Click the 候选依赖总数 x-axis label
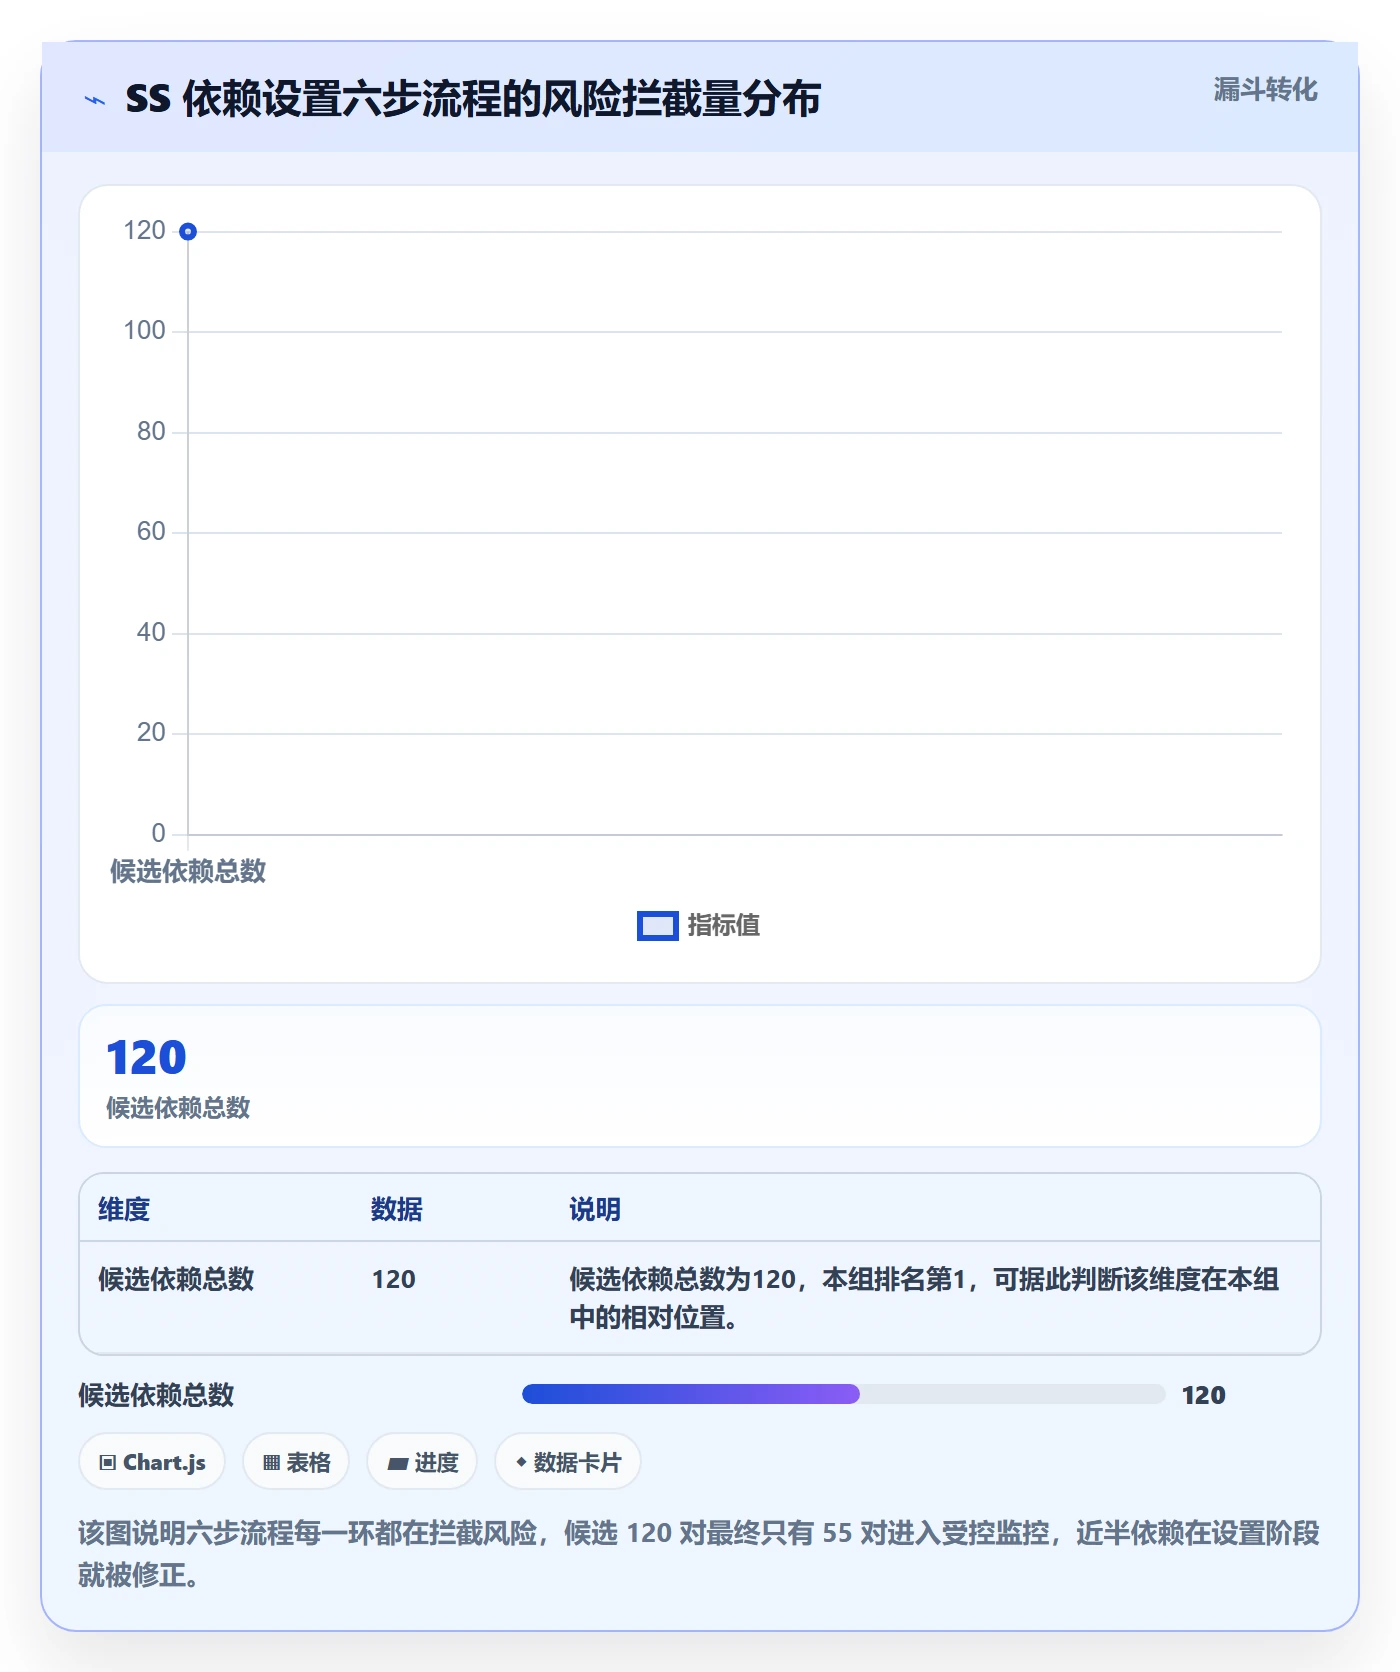1400x1672 pixels. [x=188, y=871]
